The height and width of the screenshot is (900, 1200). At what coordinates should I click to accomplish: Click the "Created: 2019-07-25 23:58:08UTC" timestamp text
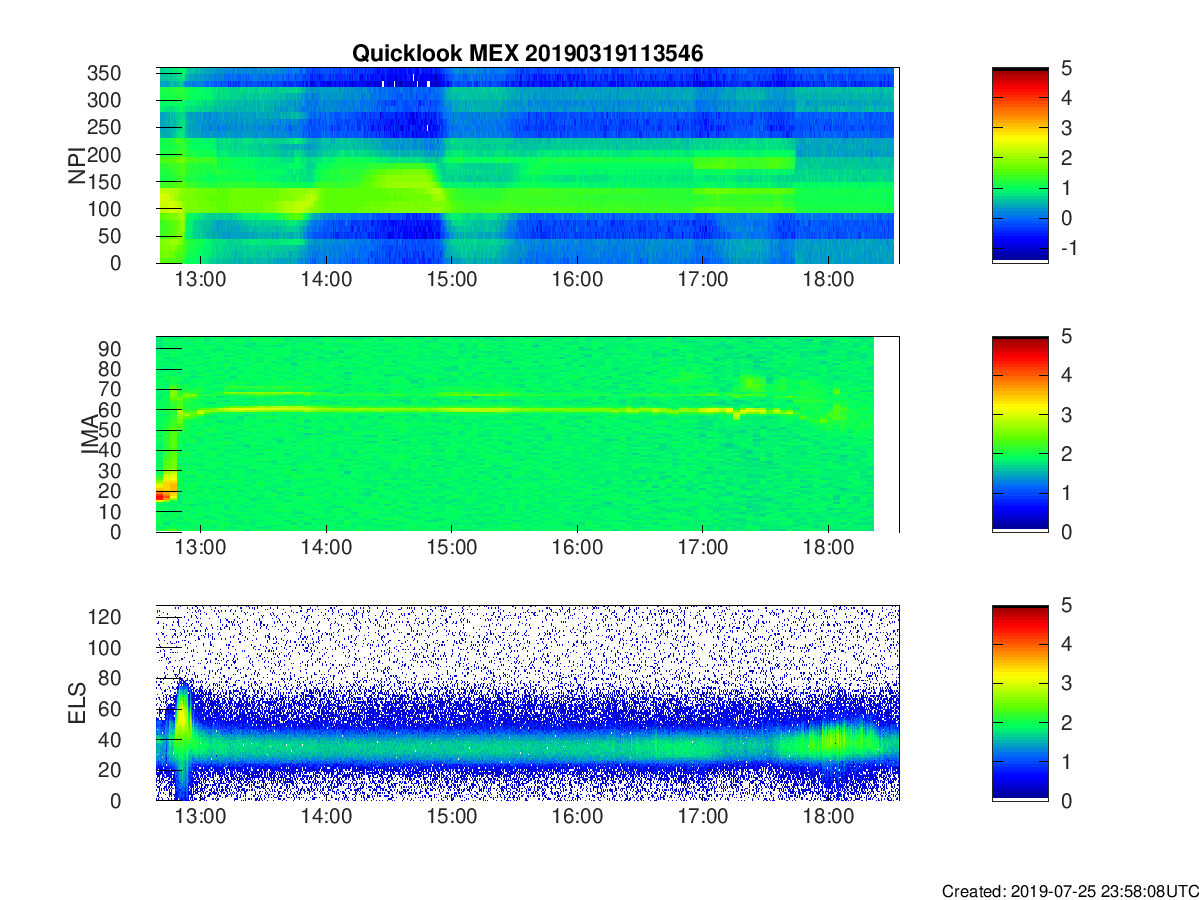[x=1070, y=891]
